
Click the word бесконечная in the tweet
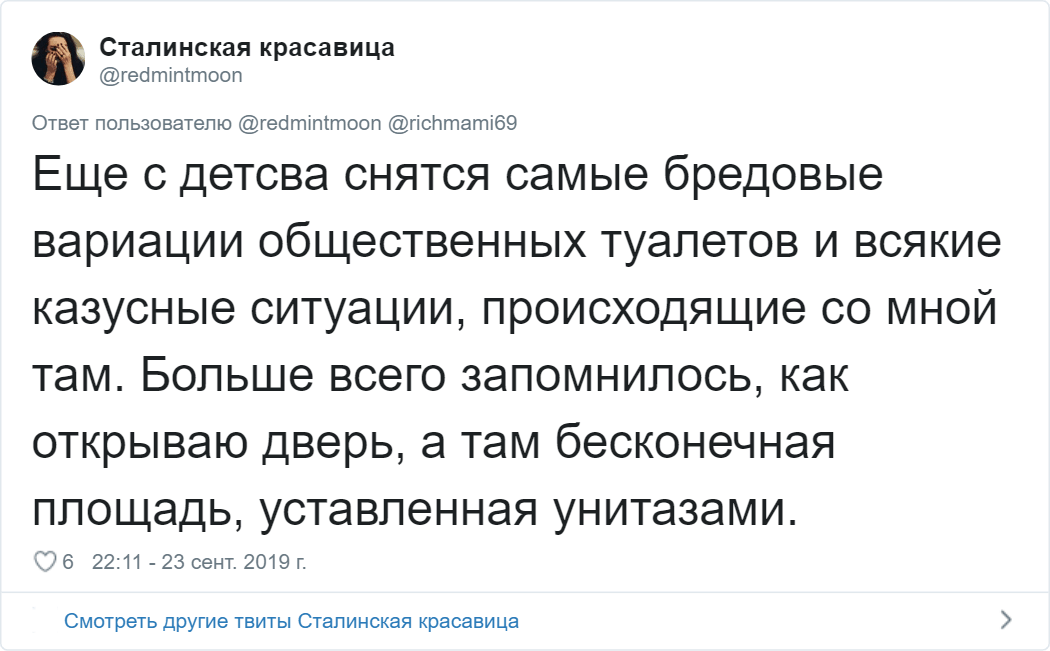pos(694,442)
